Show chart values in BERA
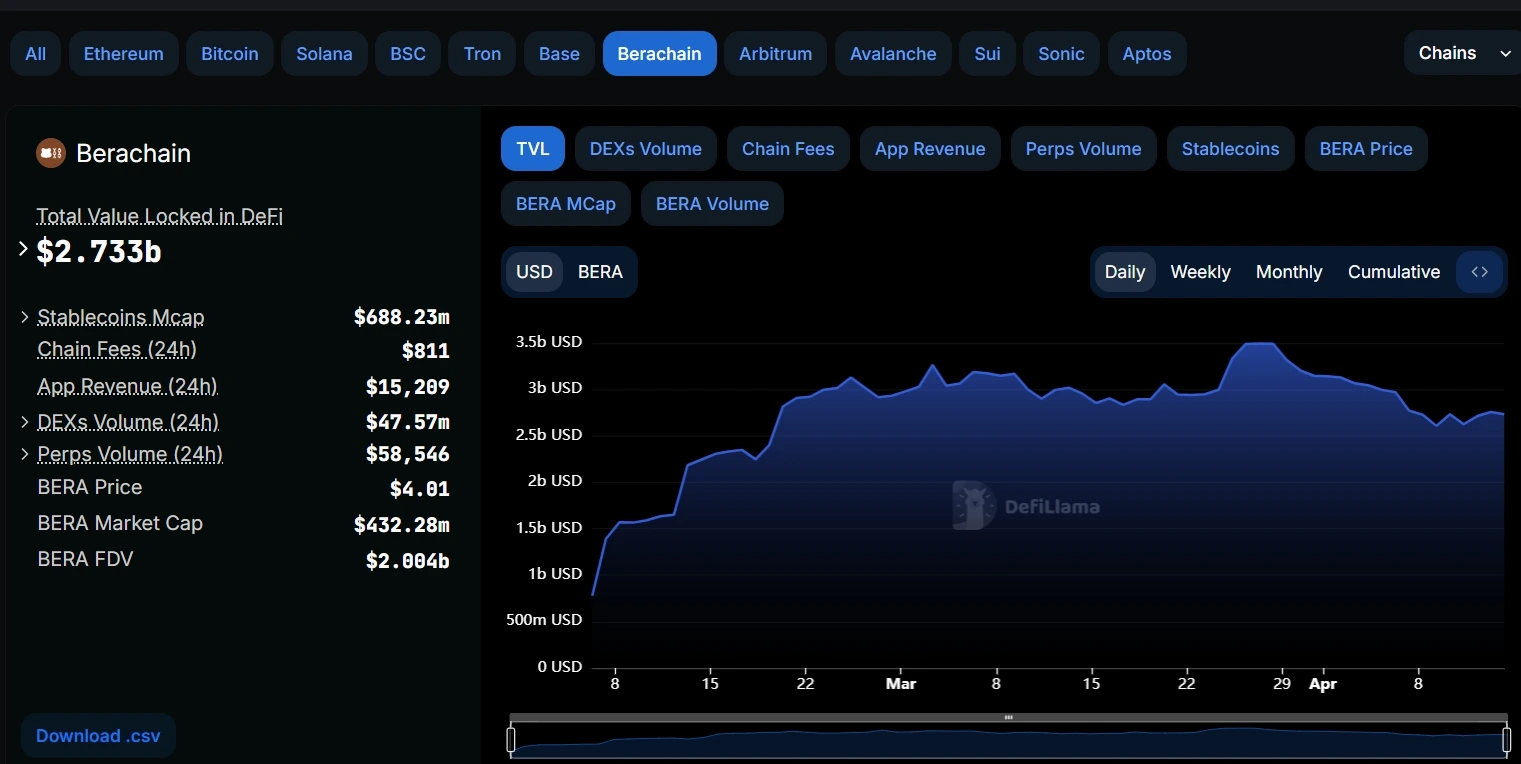This screenshot has width=1521, height=764. (x=600, y=272)
